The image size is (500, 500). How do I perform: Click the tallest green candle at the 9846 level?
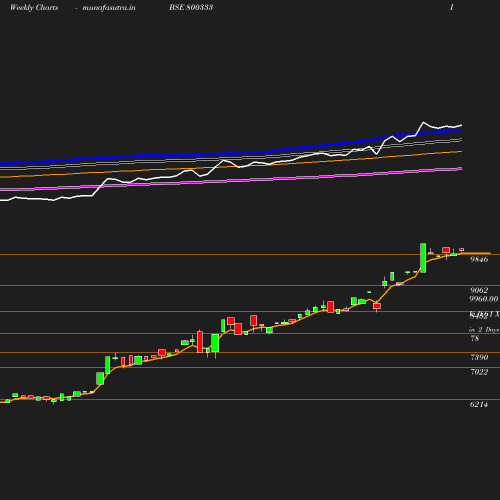(x=423, y=258)
